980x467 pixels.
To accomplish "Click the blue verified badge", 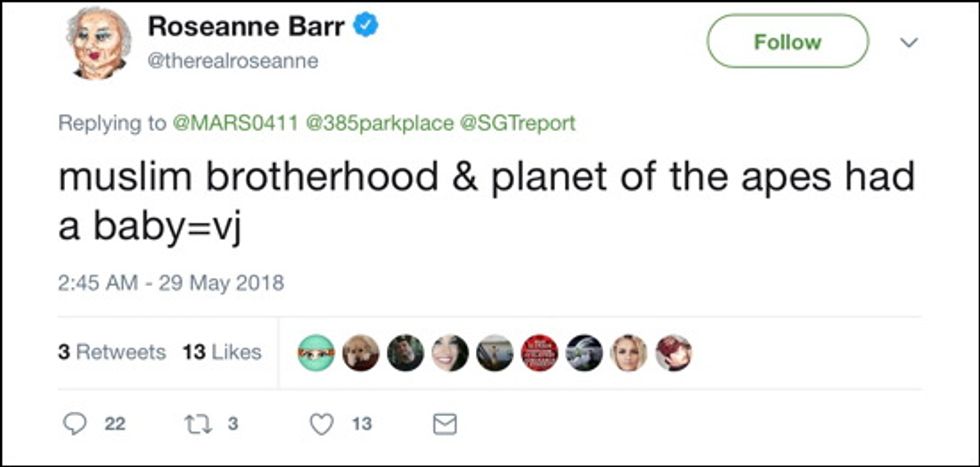I will pyautogui.click(x=366, y=27).
